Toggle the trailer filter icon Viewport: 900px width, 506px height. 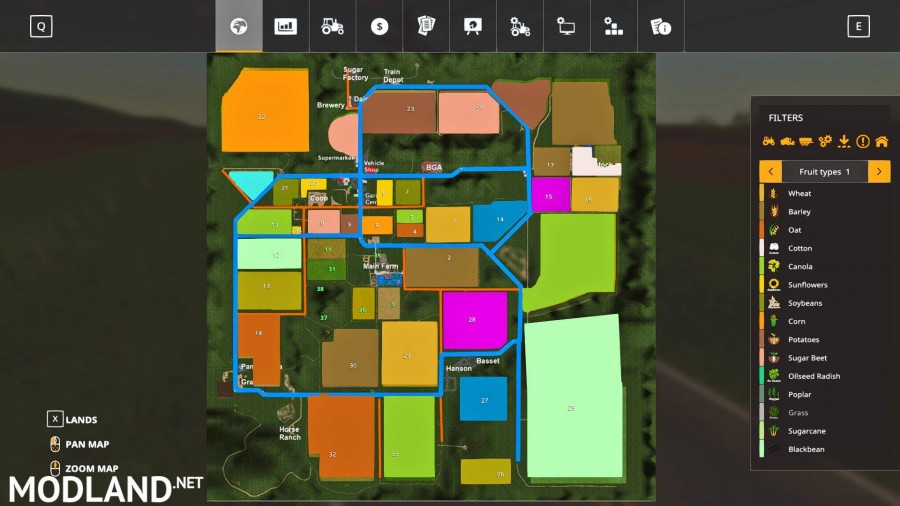point(806,141)
